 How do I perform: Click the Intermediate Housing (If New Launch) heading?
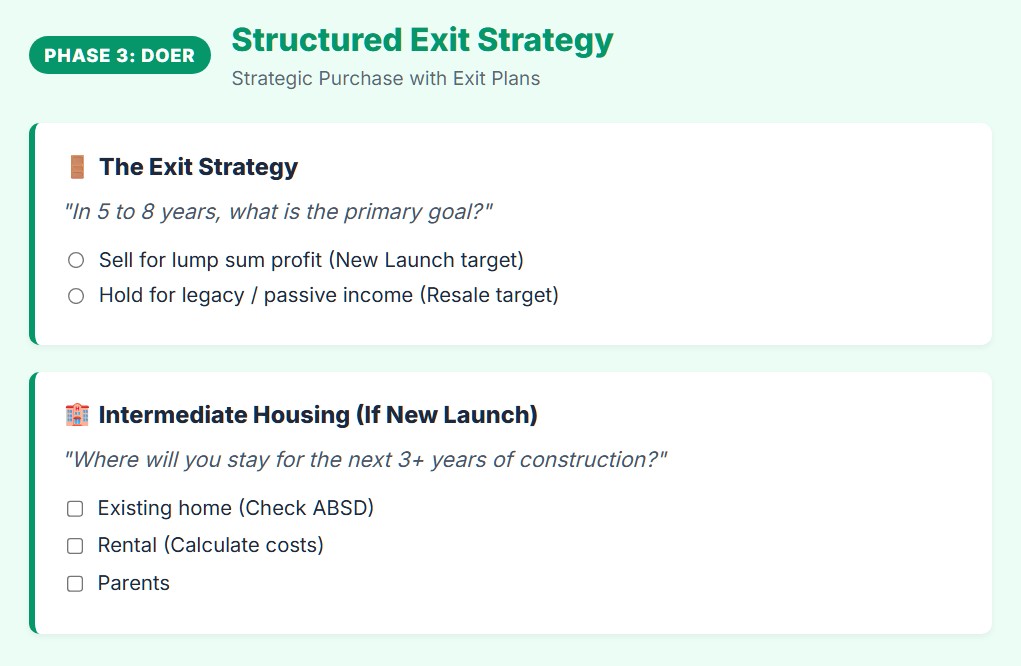point(318,415)
